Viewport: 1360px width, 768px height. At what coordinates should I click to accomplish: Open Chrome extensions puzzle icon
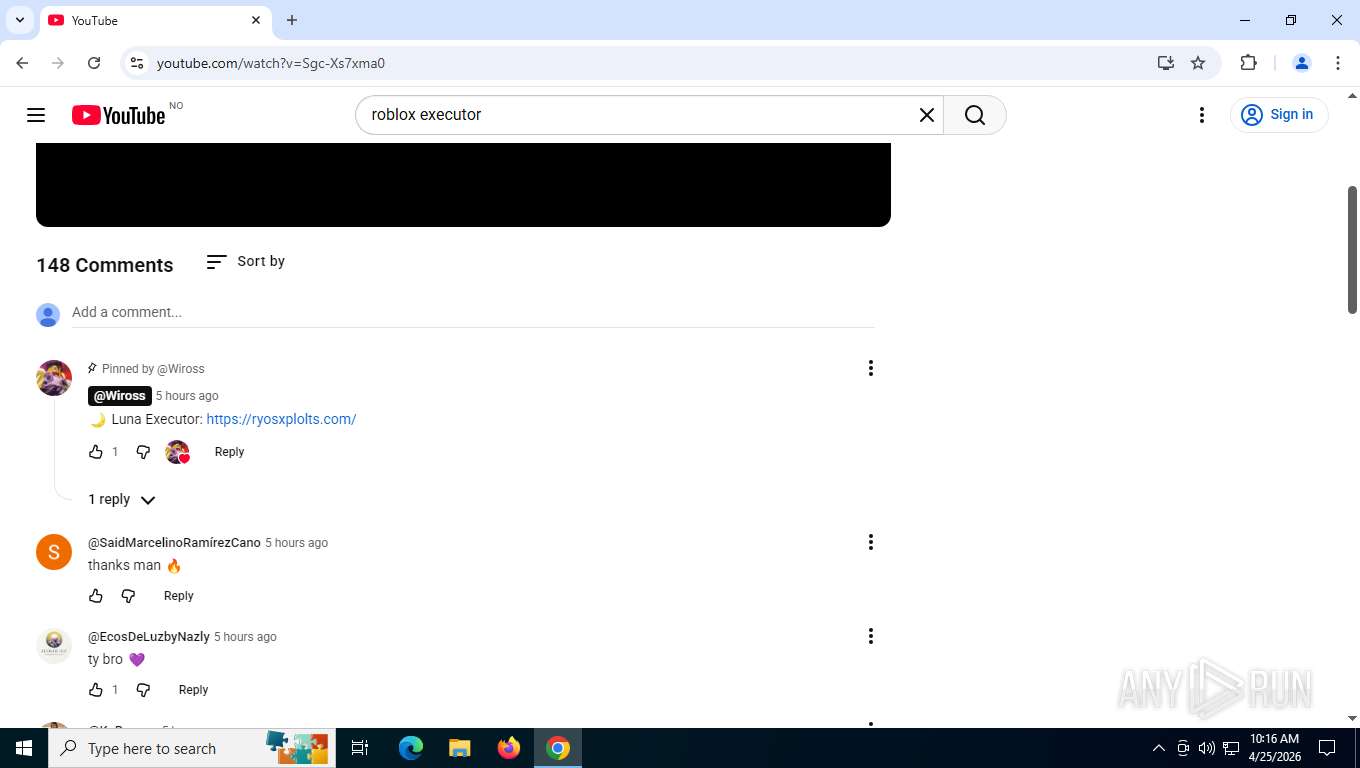[1248, 63]
